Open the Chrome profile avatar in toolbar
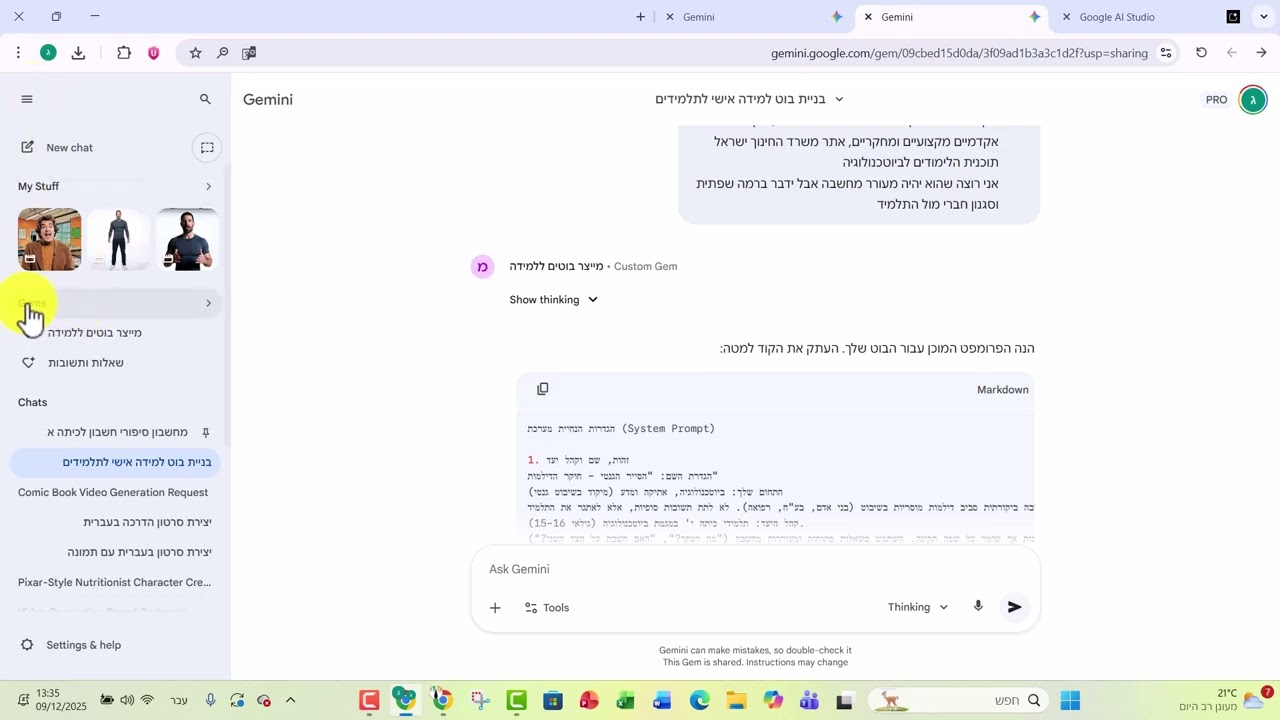The height and width of the screenshot is (720, 1280). click(48, 53)
